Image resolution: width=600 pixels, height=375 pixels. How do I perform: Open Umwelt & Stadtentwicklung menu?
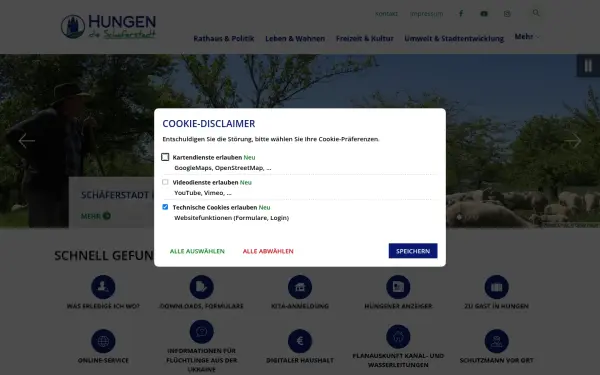click(454, 38)
